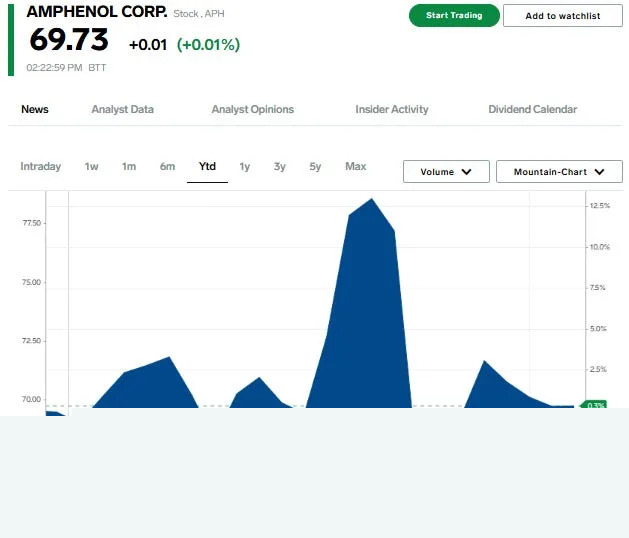Click the BTT exchange label
The image size is (629, 538).
click(97, 67)
